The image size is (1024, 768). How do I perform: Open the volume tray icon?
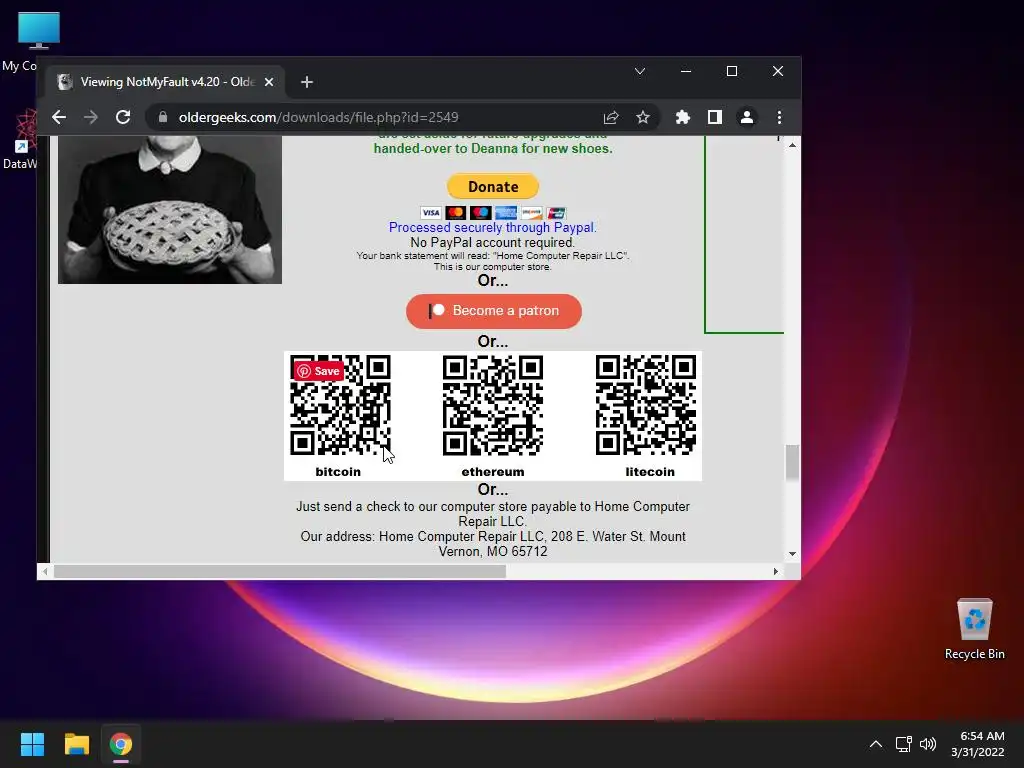click(x=928, y=744)
